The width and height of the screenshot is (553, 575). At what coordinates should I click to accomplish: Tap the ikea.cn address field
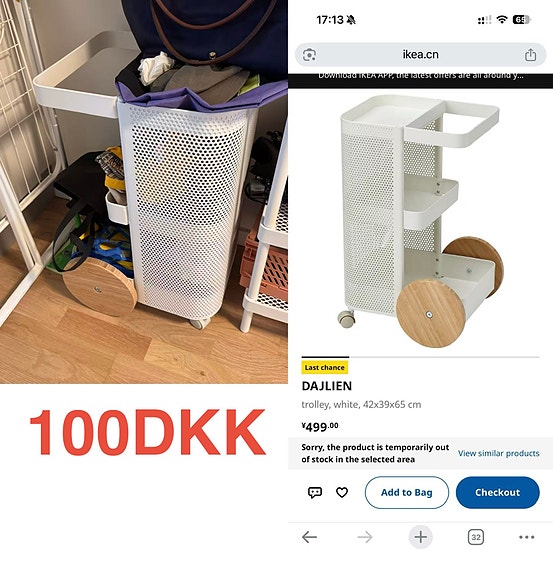(421, 55)
